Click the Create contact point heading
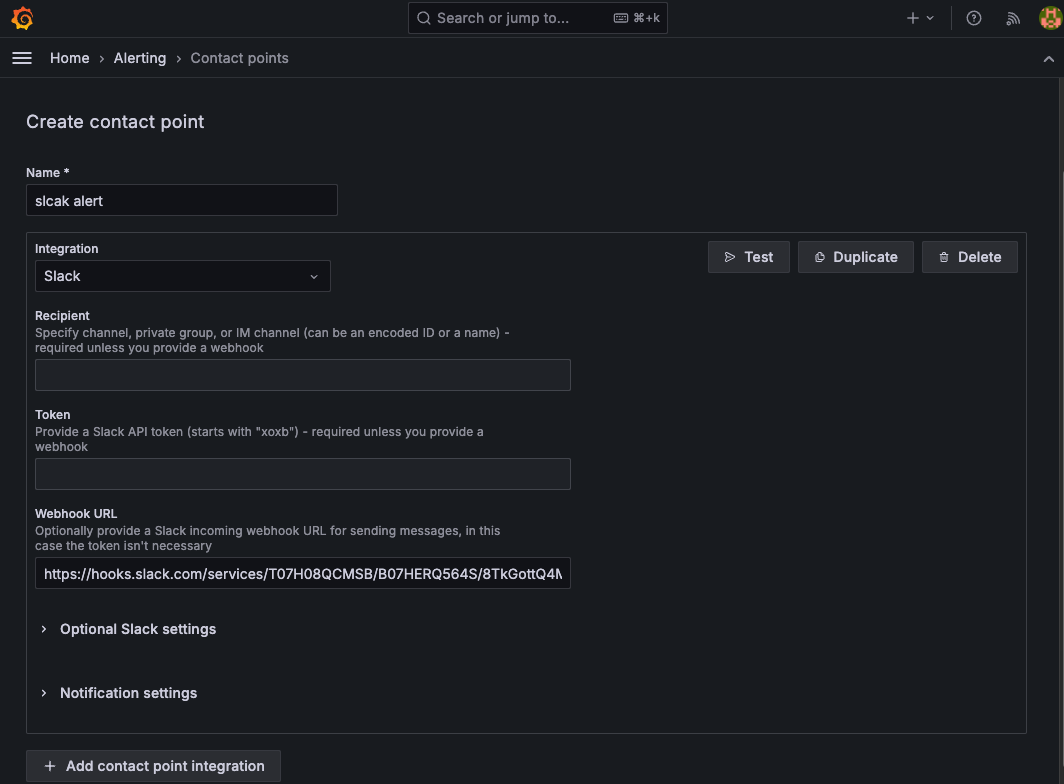 115,122
